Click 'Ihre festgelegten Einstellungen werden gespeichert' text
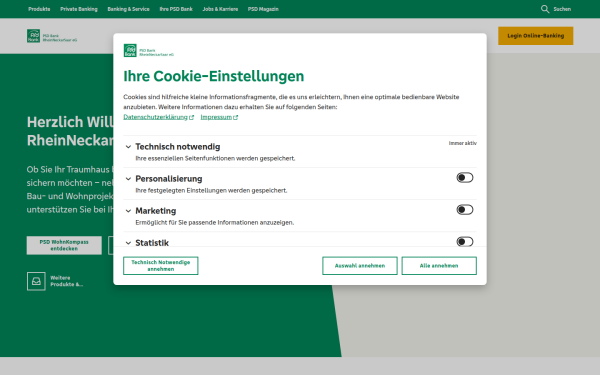Image resolution: width=600 pixels, height=375 pixels. click(211, 191)
